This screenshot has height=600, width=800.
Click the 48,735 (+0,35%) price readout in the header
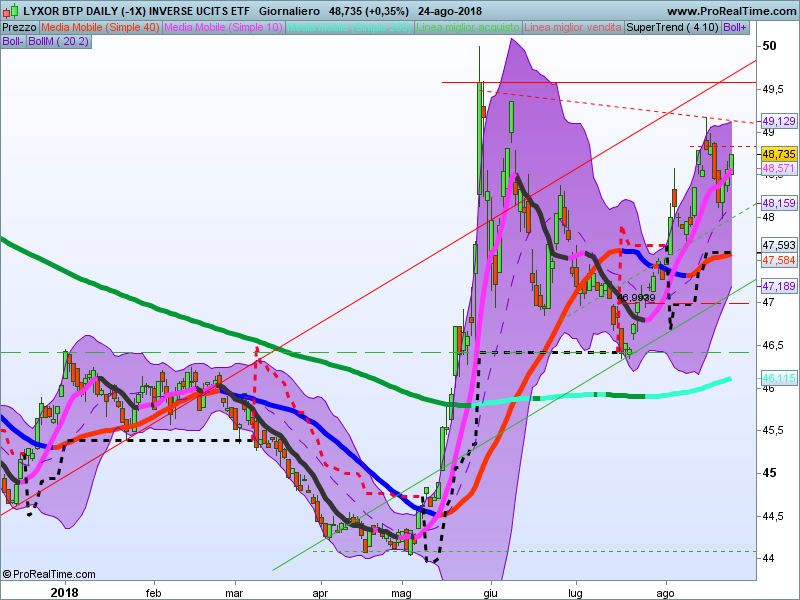(369, 11)
